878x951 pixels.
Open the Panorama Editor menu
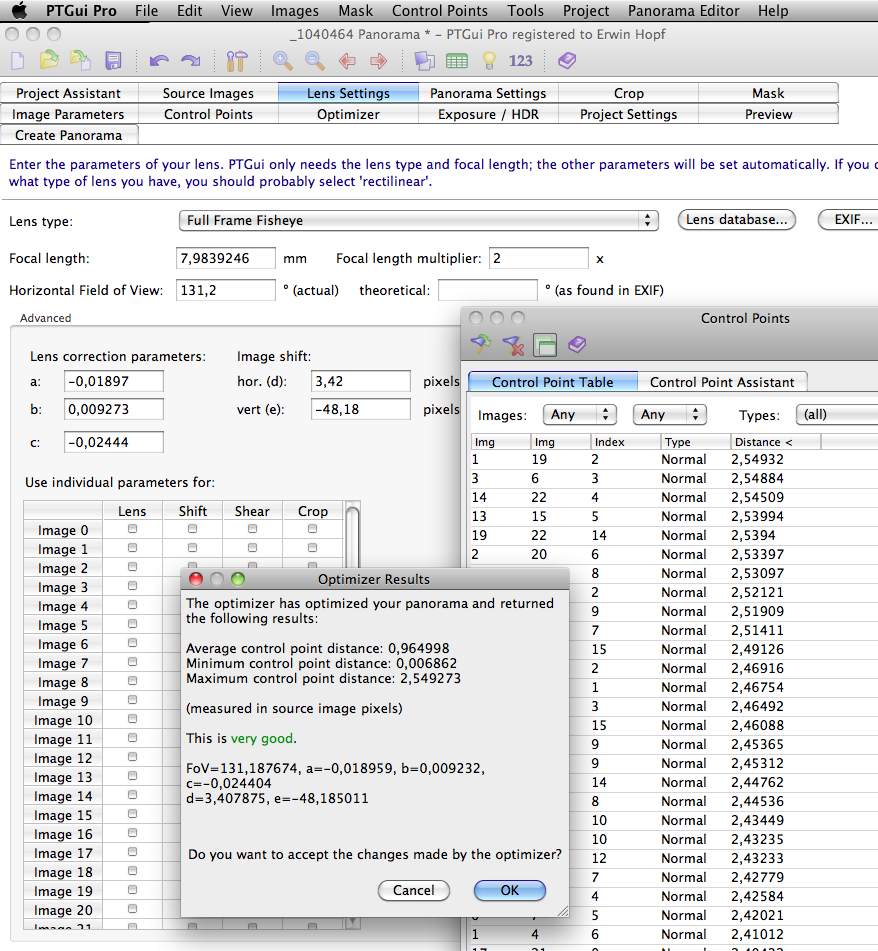click(x=683, y=11)
